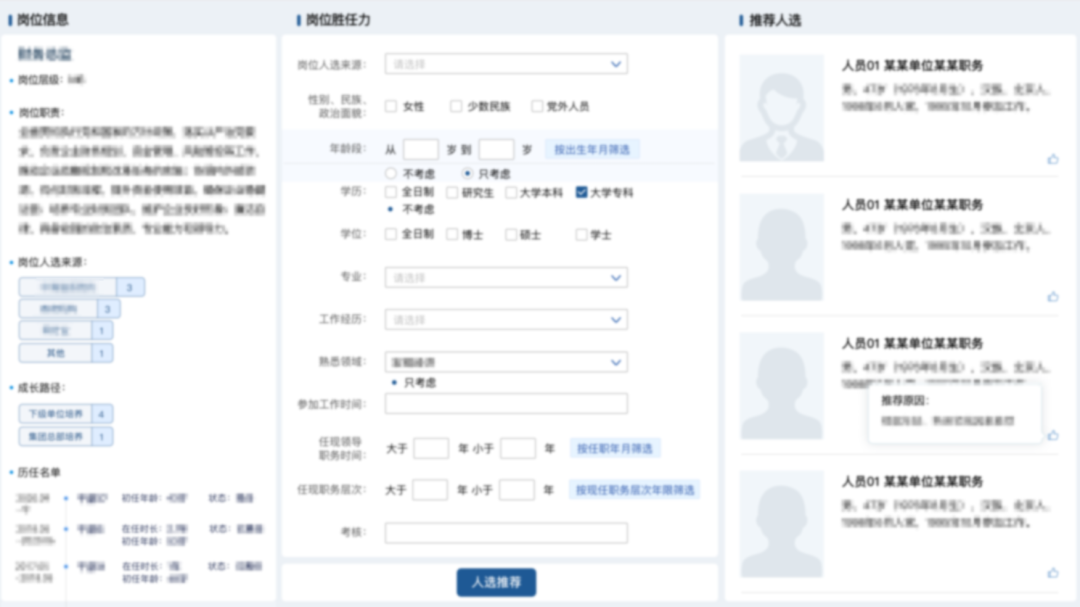
Task: Tick the 博士 degree checkbox
Action: (452, 235)
